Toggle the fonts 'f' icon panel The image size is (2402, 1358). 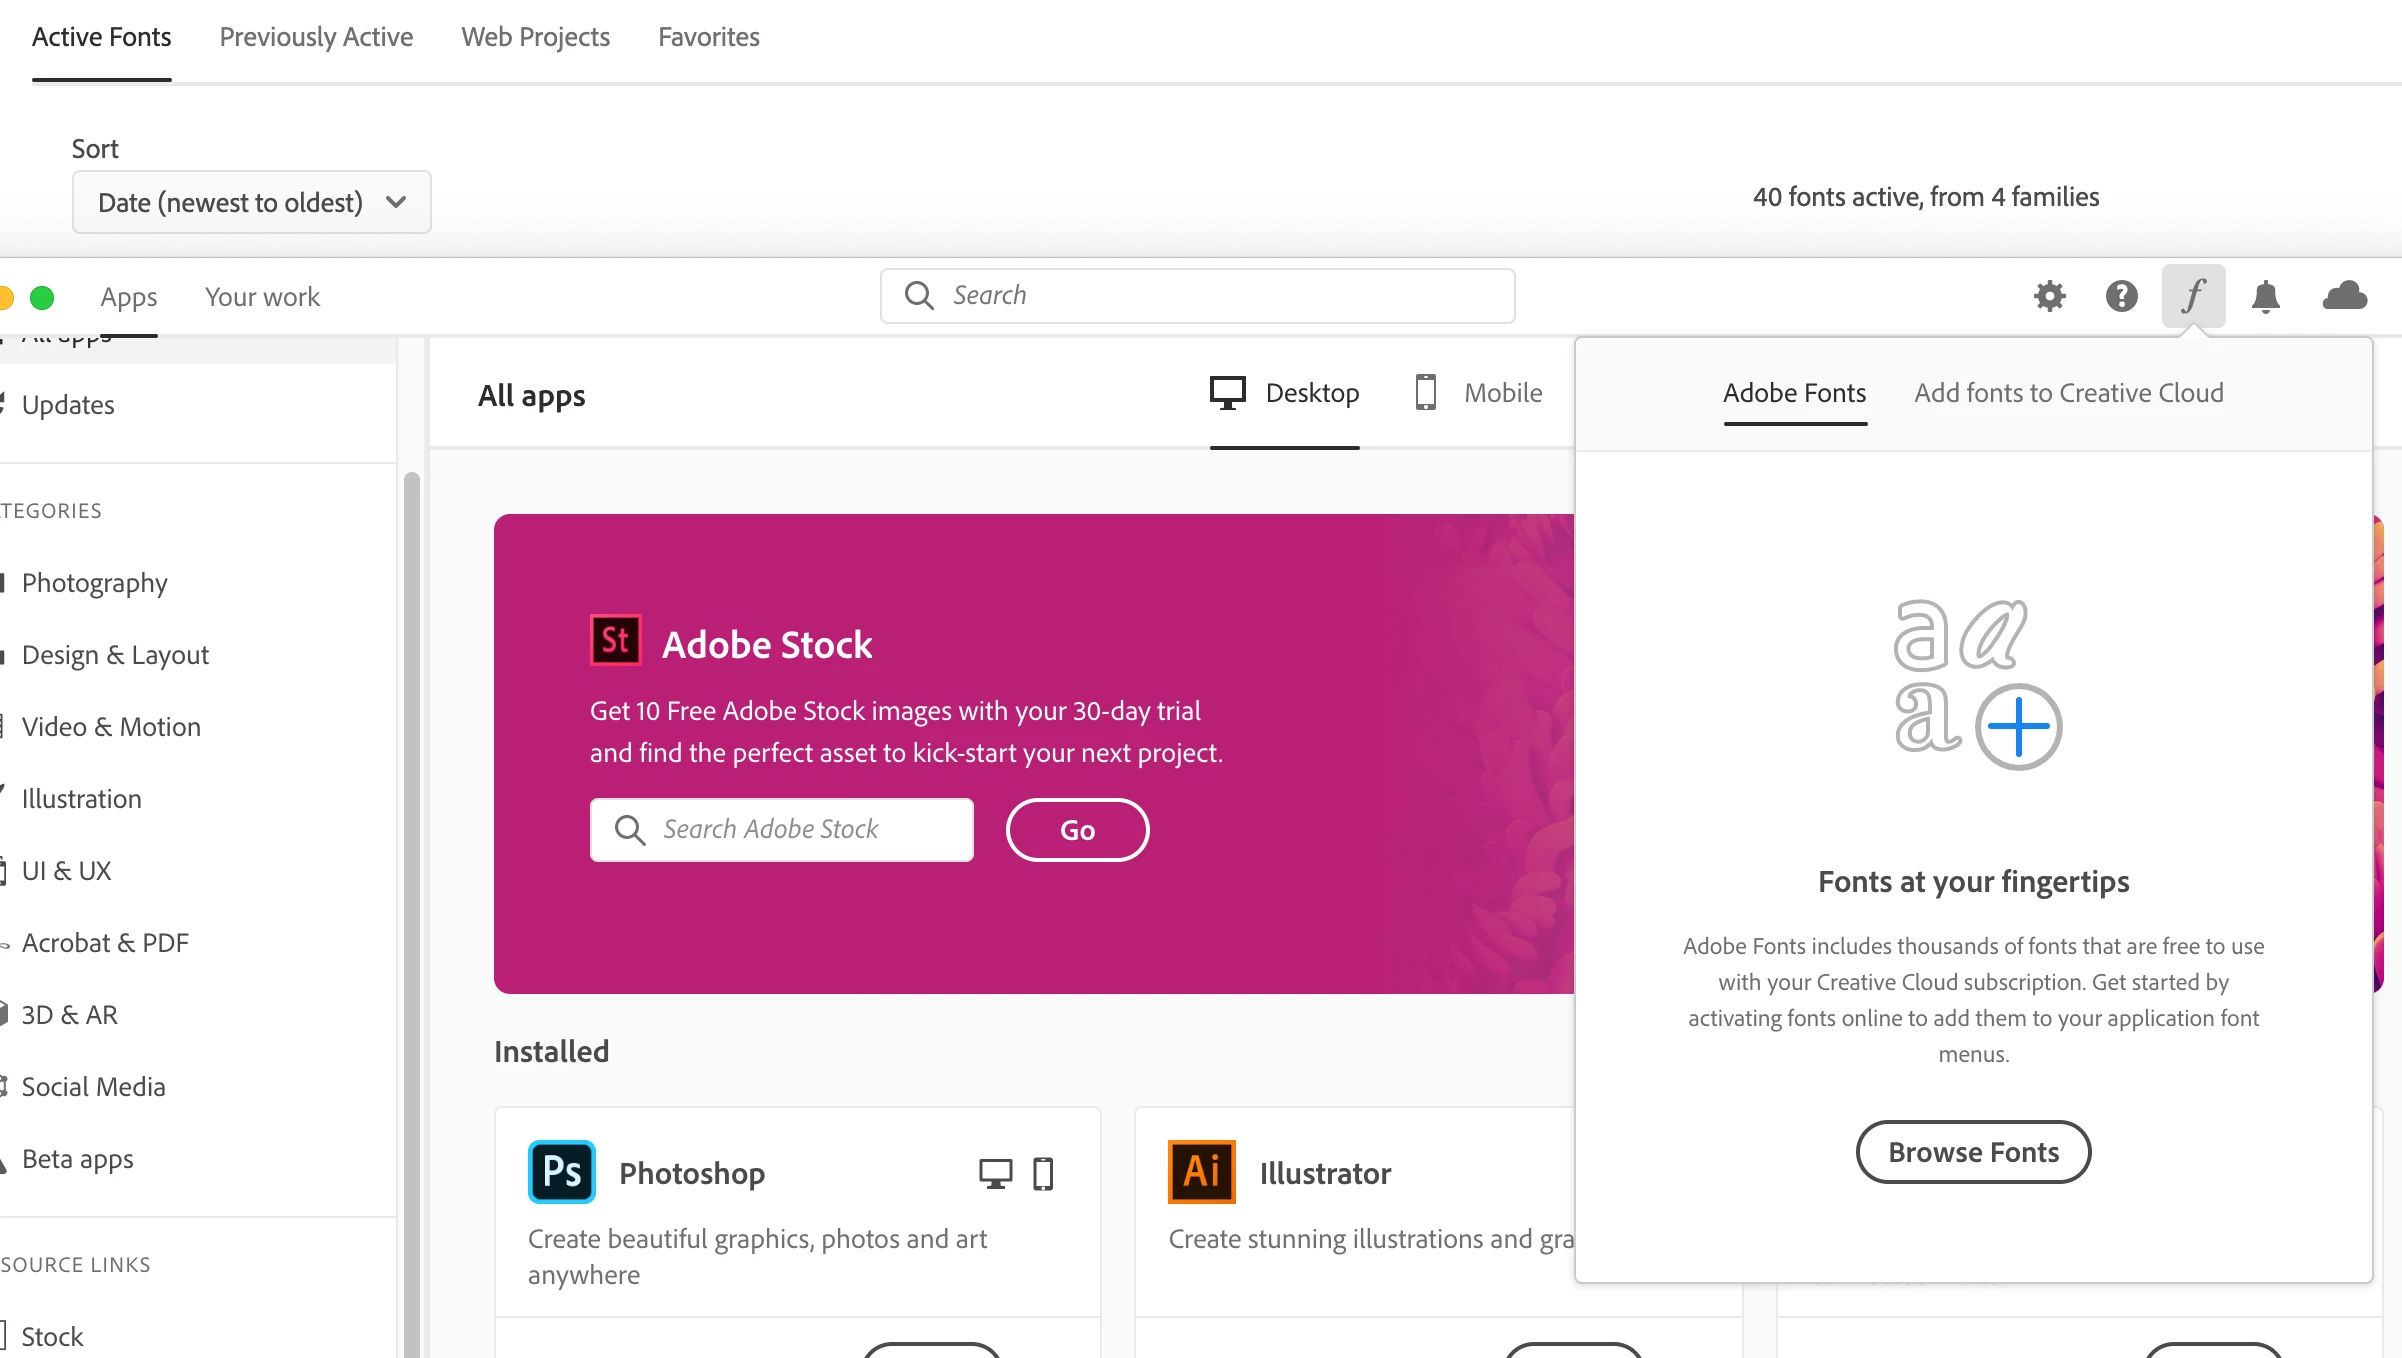(2193, 296)
